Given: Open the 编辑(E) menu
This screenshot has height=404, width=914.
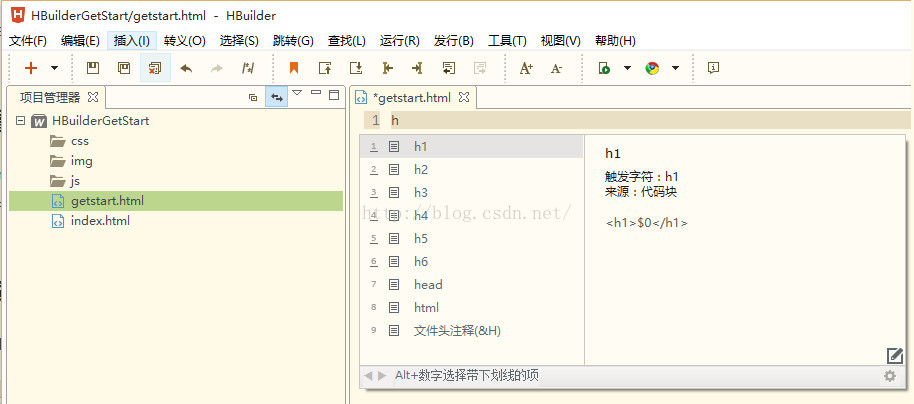Looking at the screenshot, I should [x=80, y=41].
